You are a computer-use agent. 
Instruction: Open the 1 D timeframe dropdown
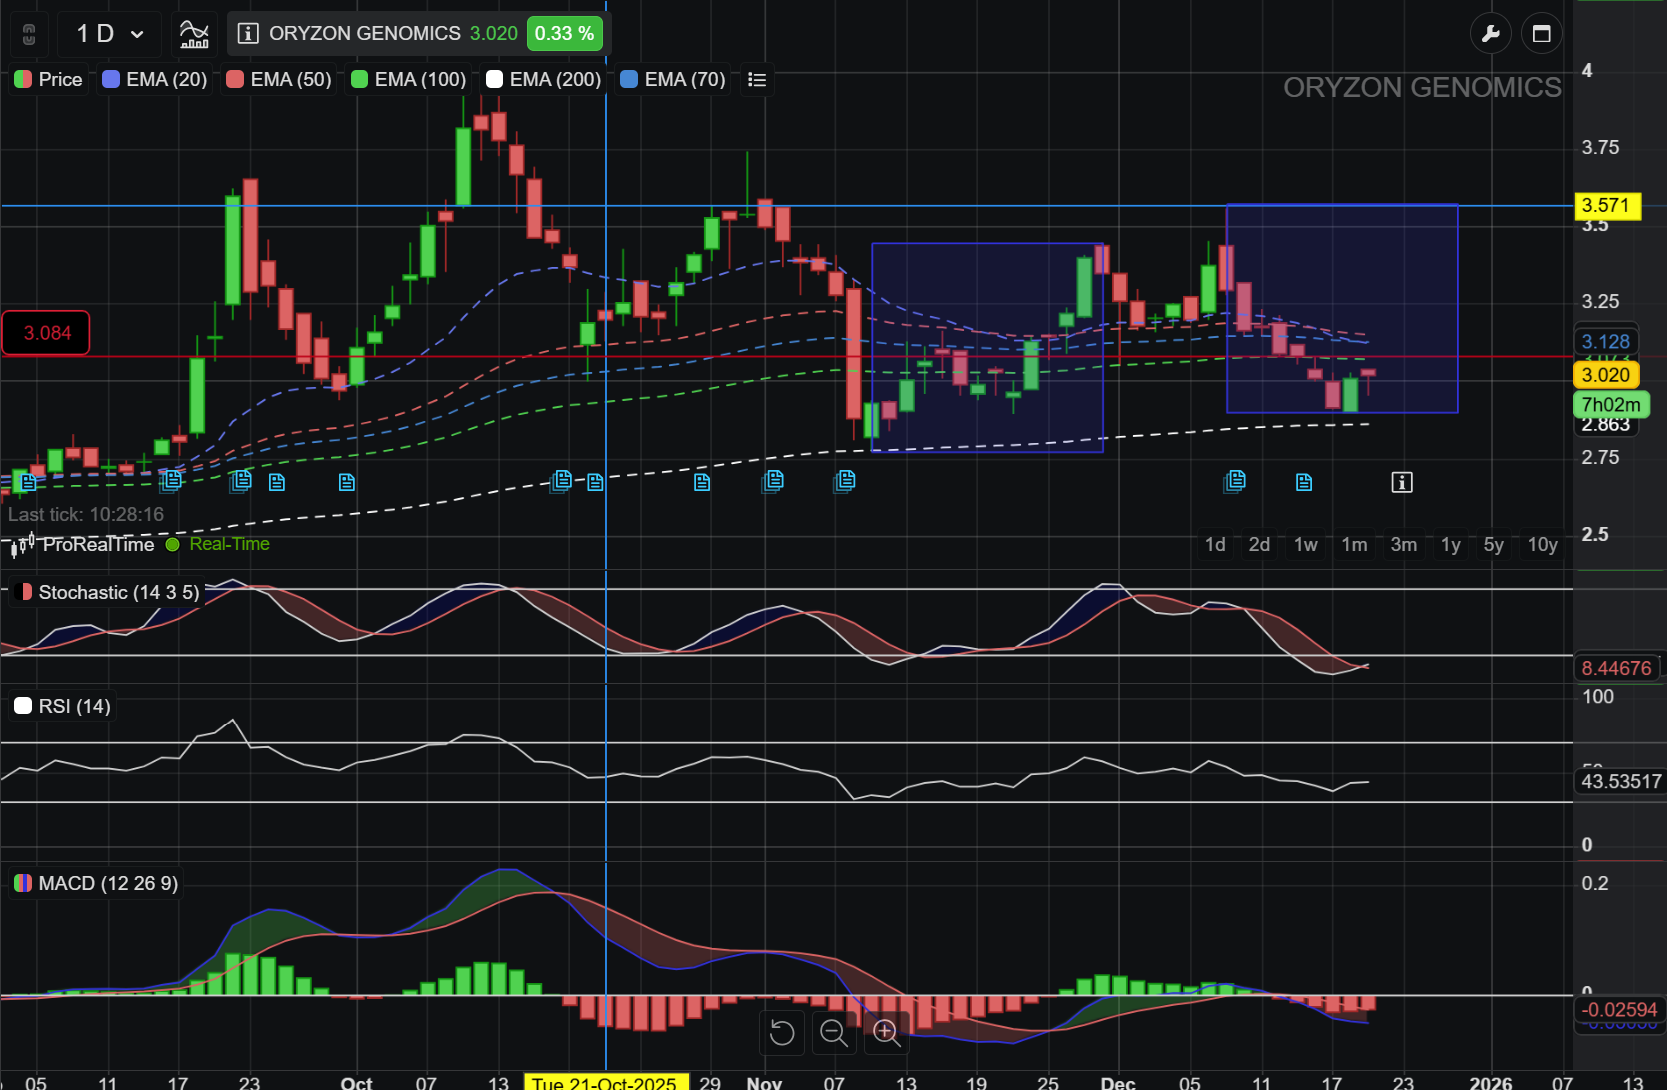[110, 34]
